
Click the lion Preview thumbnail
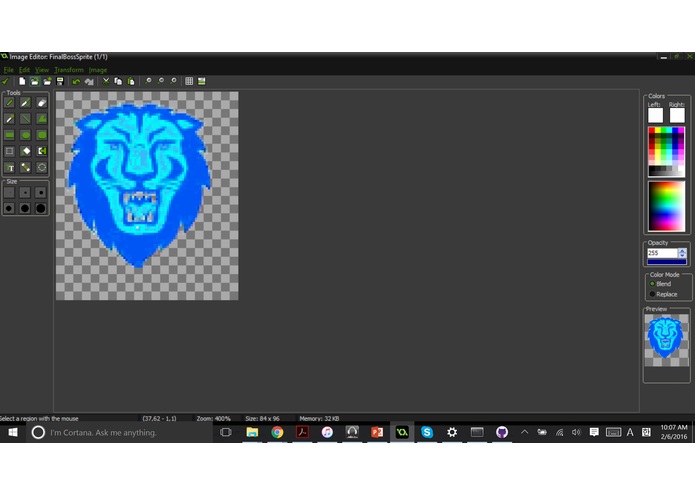[x=666, y=340]
